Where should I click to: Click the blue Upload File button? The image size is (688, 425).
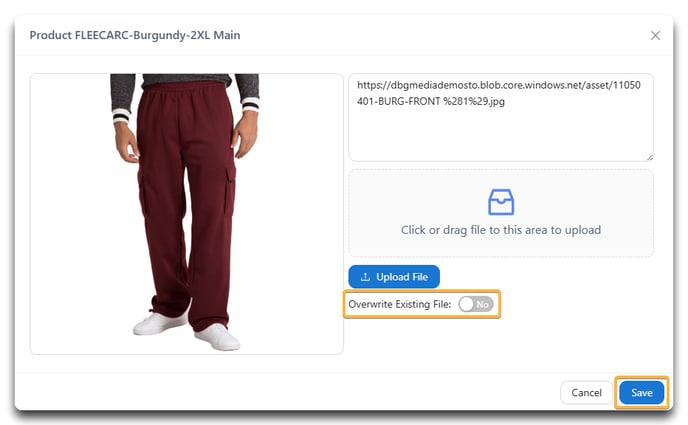click(x=394, y=277)
